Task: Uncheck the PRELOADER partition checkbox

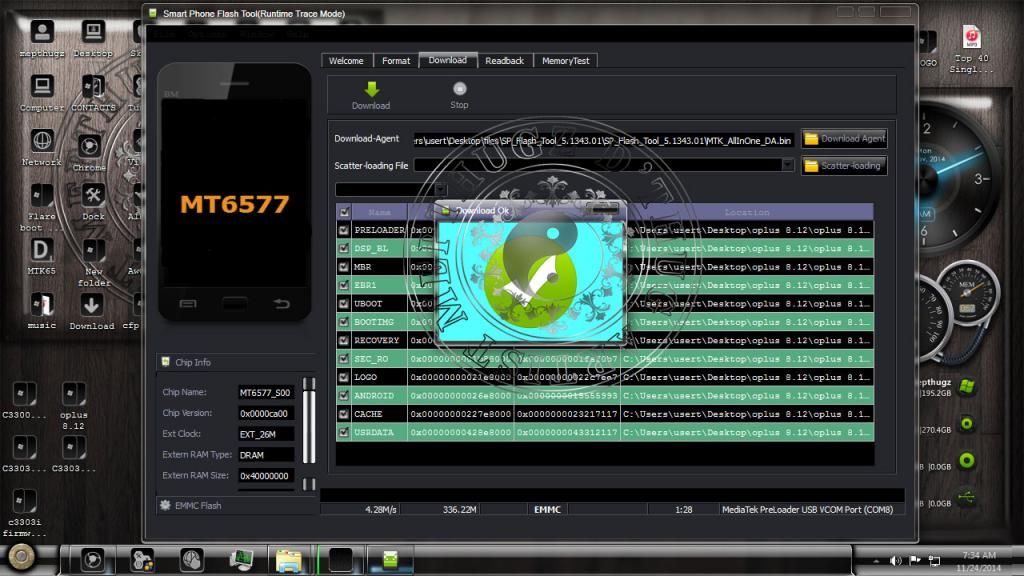Action: click(344, 230)
